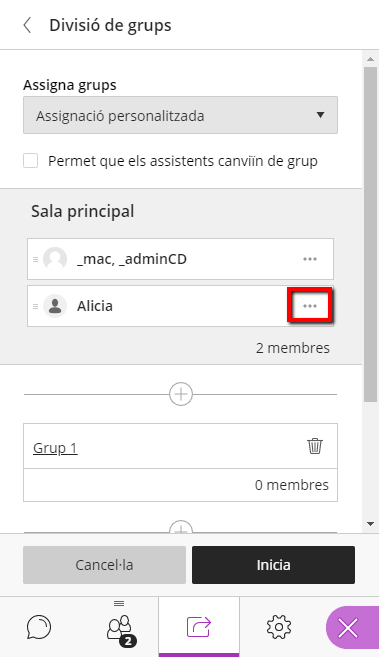
Task: Enable Permet que els assistents canviïn de grup
Action: click(31, 160)
